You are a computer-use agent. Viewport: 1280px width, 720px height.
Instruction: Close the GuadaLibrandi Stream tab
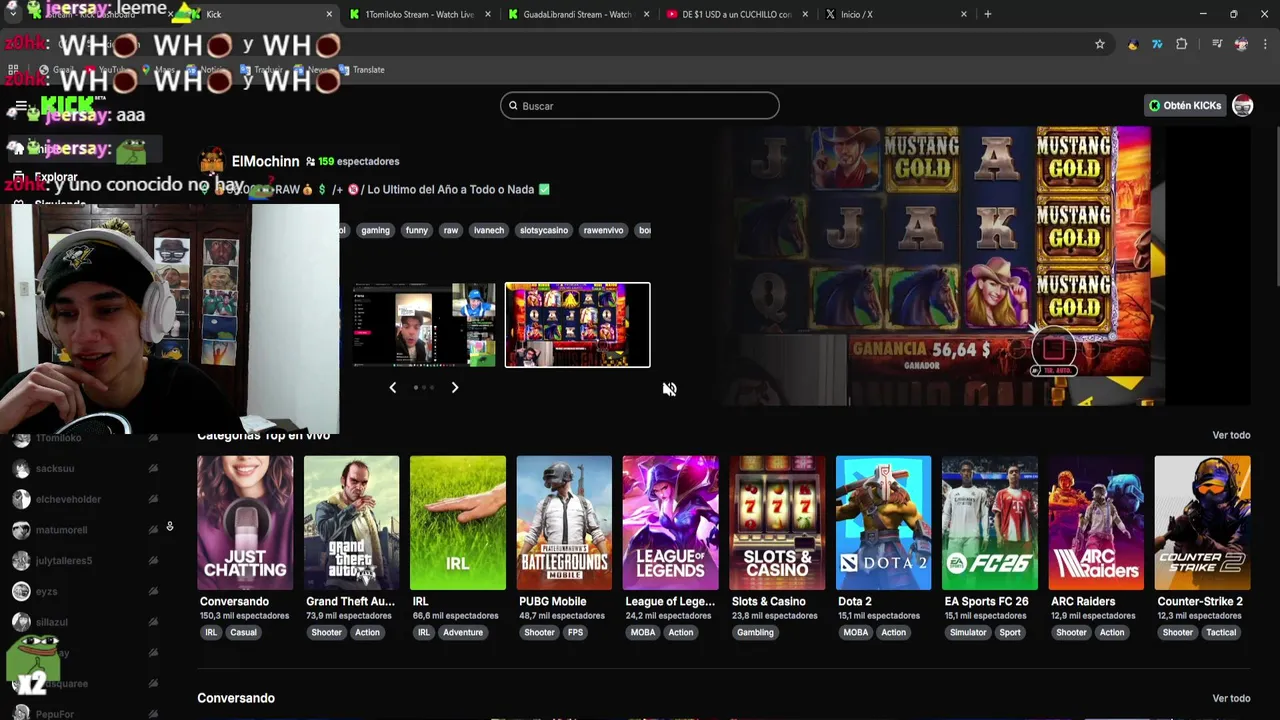(x=646, y=14)
